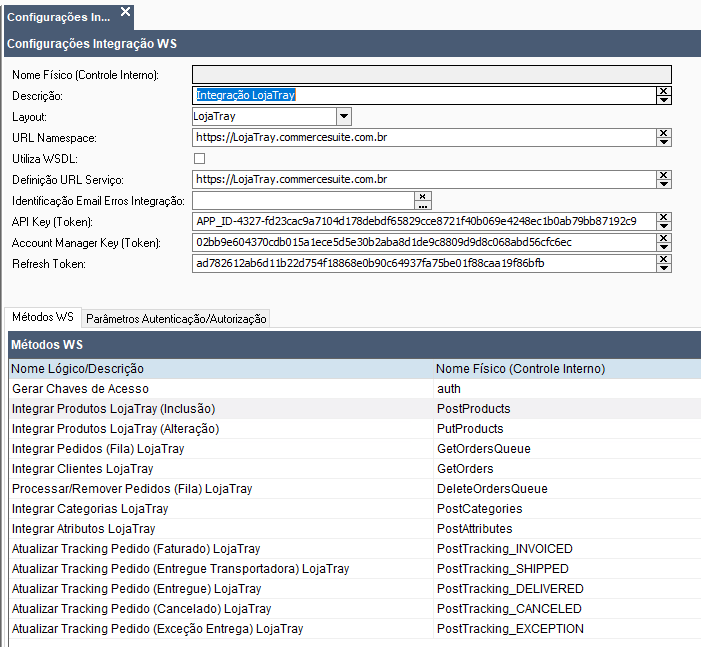Clear the Definição URL Serviço field with its X icon
Screen dimensions: 701x647
pos(663,175)
